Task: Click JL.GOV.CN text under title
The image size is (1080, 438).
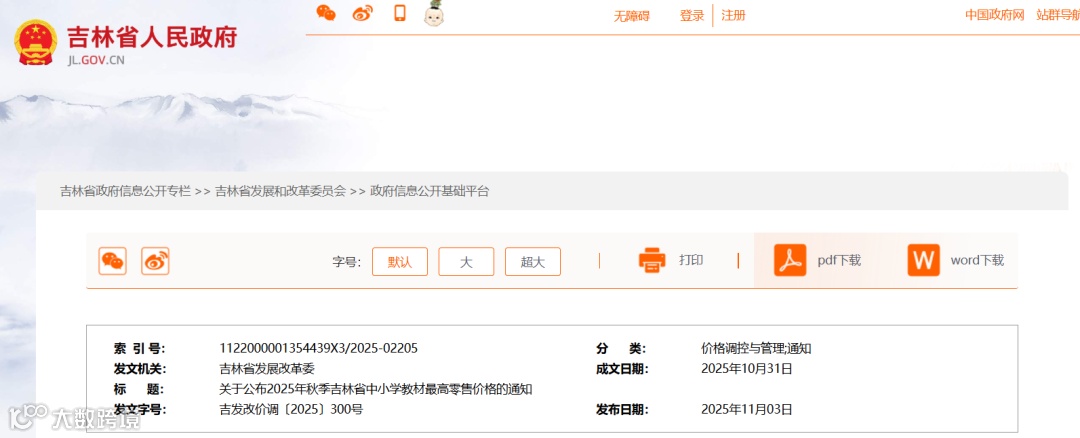Action: [96, 60]
